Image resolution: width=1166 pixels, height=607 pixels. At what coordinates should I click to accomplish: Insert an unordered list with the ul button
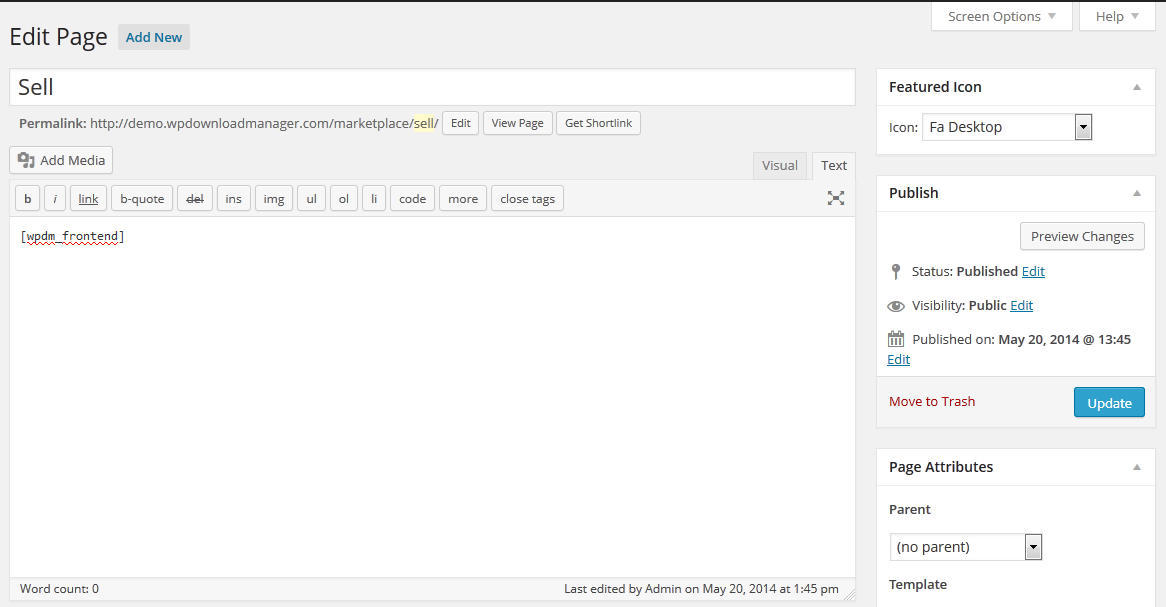[x=310, y=198]
